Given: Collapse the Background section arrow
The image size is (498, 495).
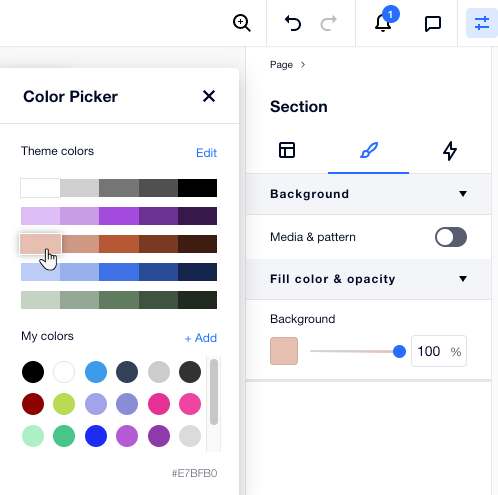Looking at the screenshot, I should pyautogui.click(x=463, y=194).
